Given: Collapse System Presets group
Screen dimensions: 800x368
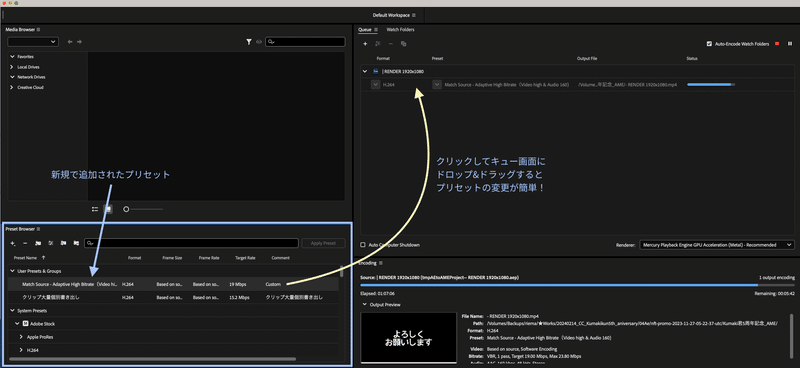Looking at the screenshot, I should click(12, 310).
